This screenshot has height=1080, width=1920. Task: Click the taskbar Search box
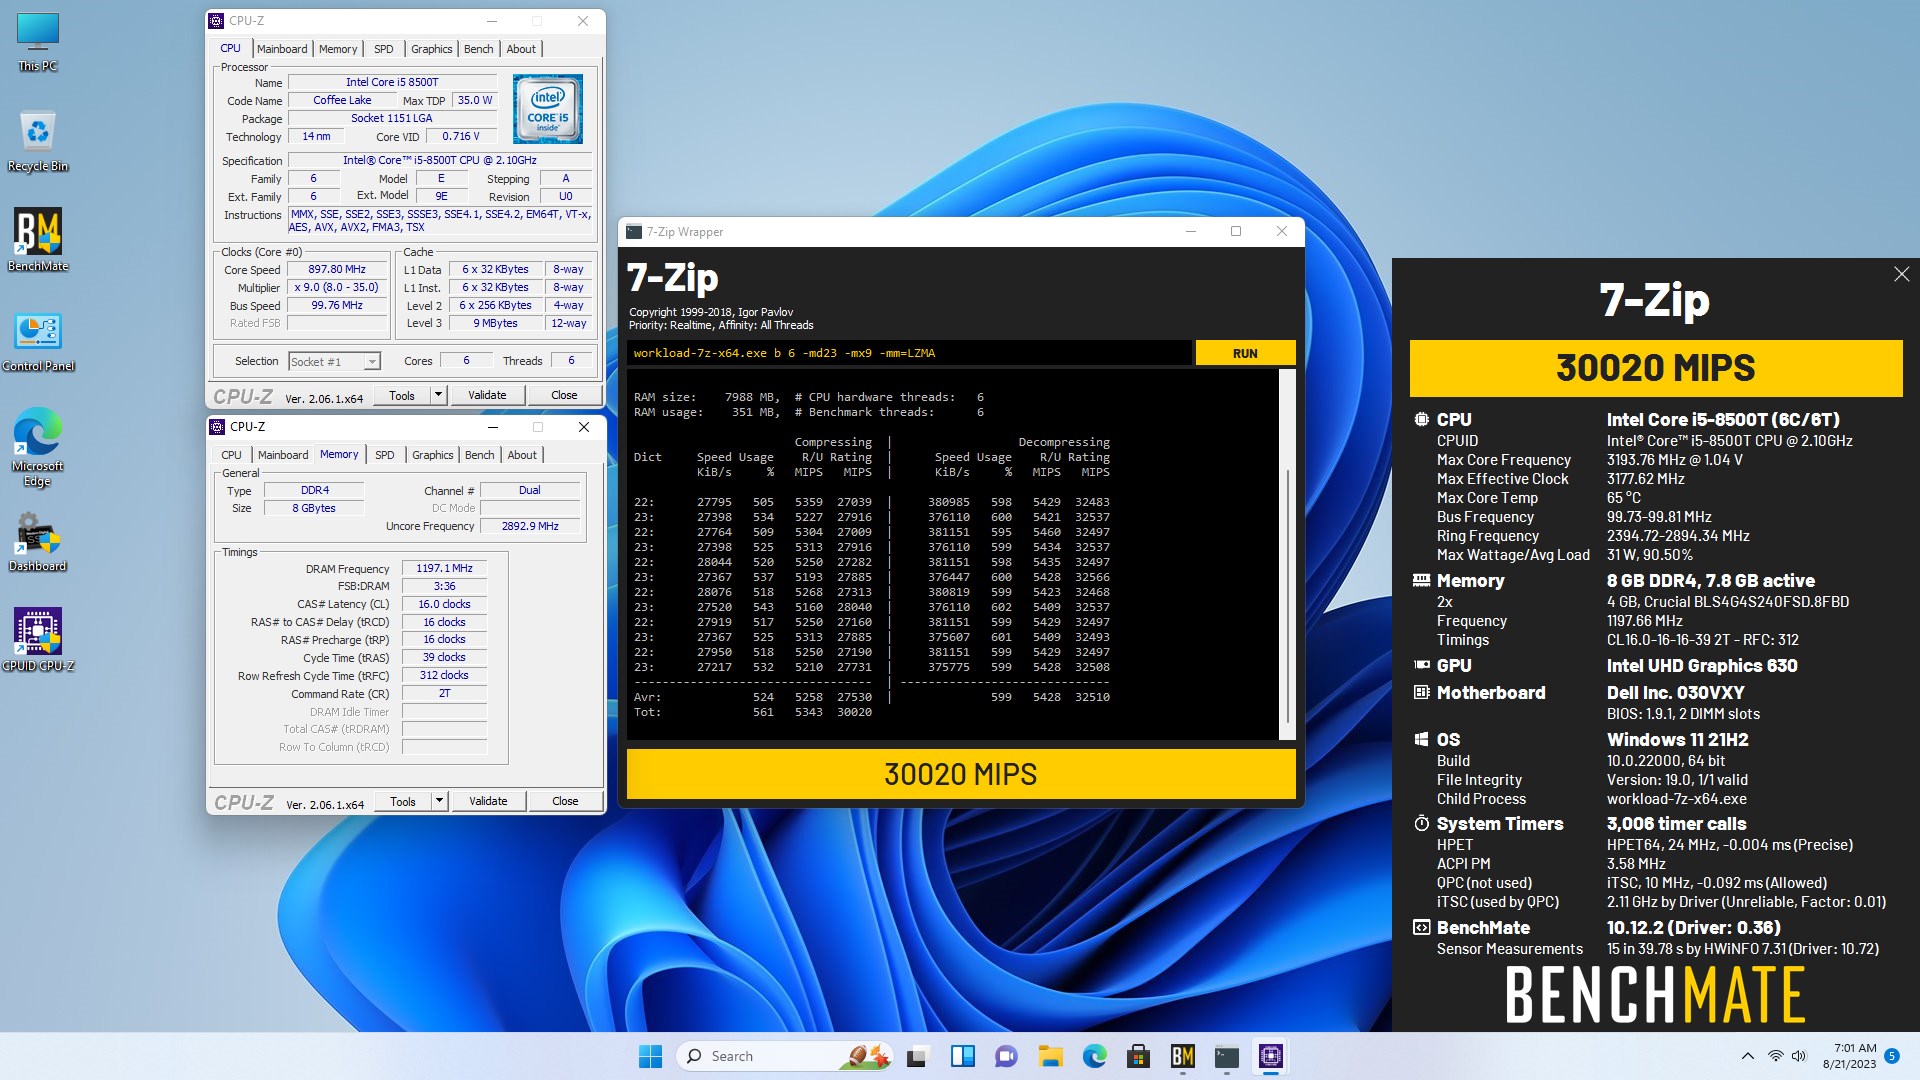click(x=783, y=1056)
